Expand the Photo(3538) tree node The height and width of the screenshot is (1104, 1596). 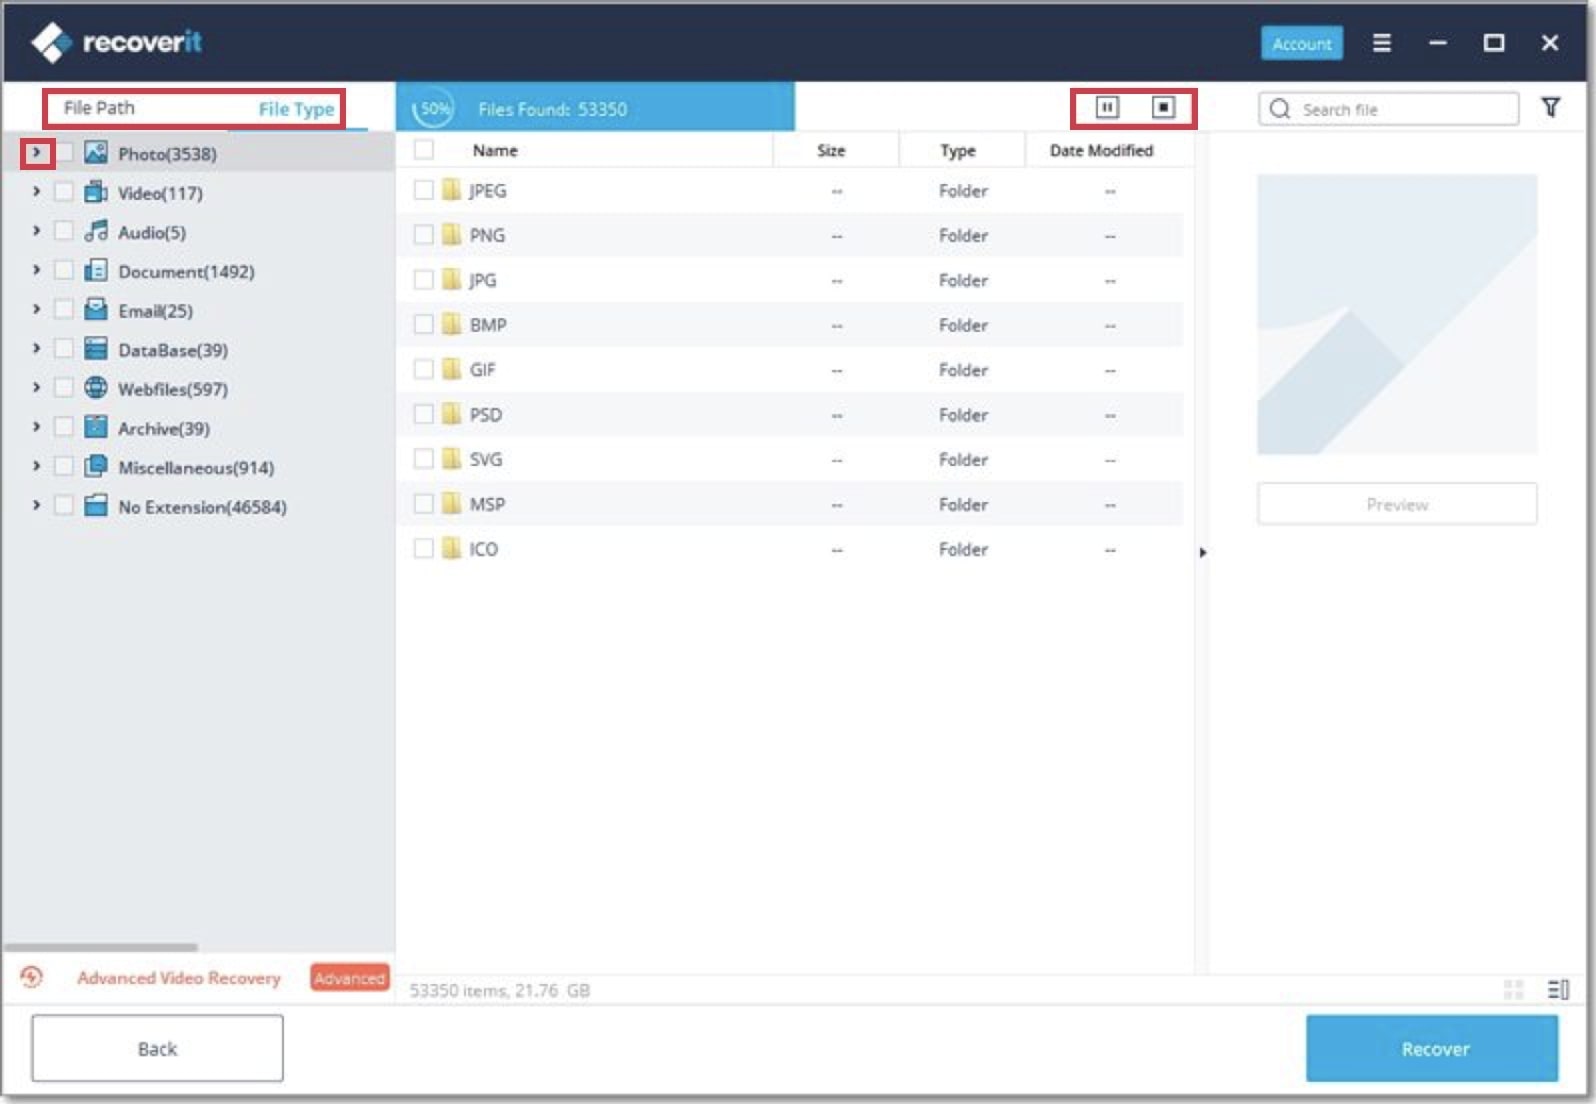(x=36, y=152)
